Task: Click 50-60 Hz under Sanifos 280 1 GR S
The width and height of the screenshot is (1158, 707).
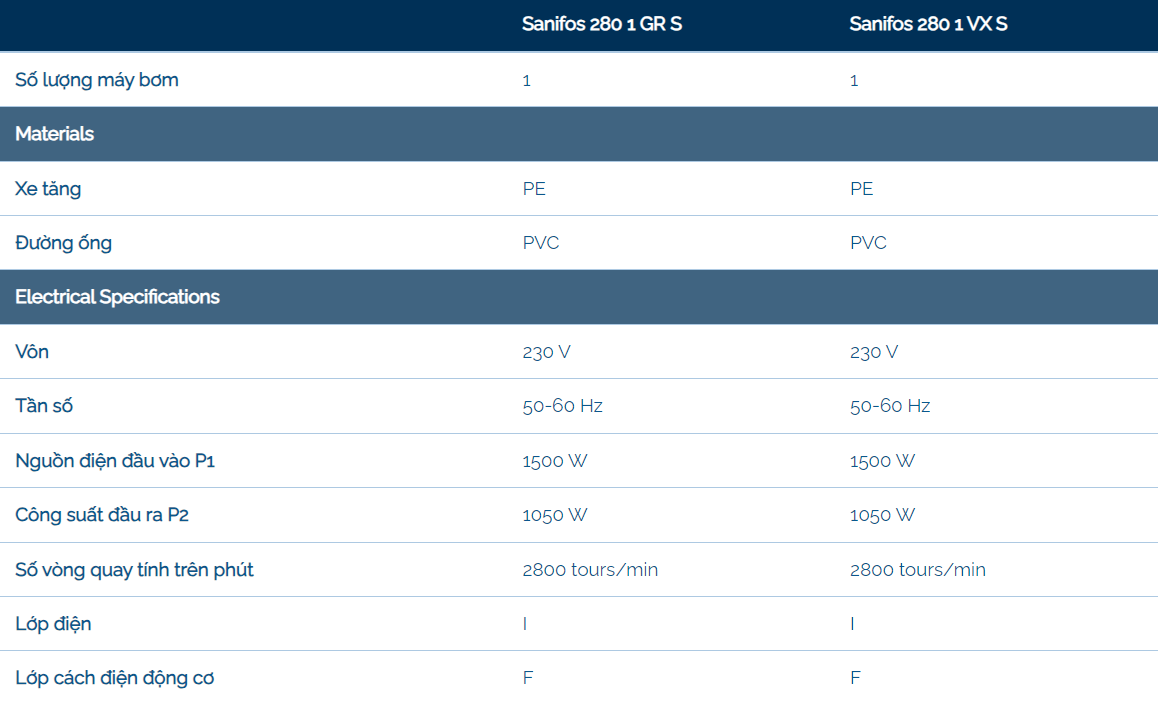Action: 562,406
